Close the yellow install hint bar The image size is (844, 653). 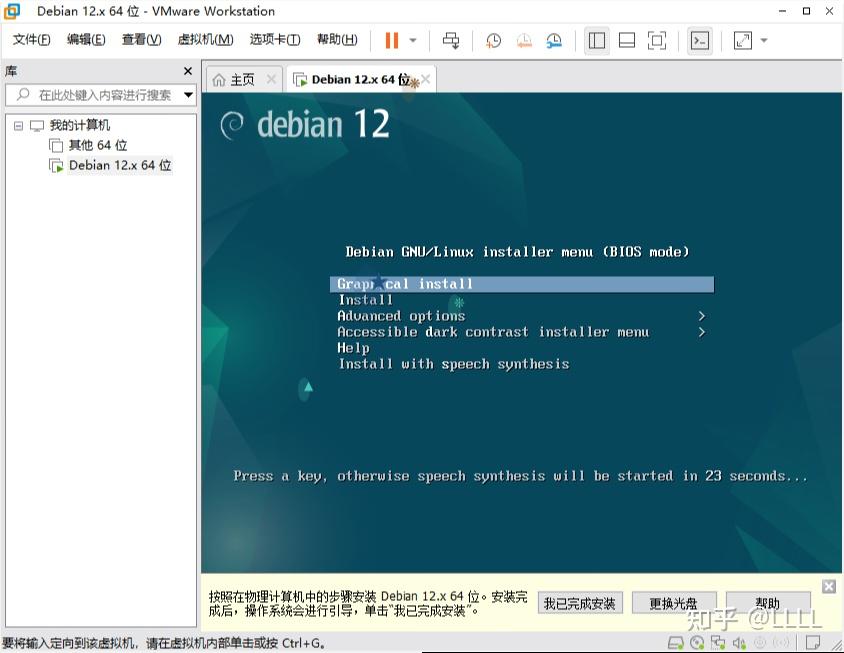coord(829,586)
